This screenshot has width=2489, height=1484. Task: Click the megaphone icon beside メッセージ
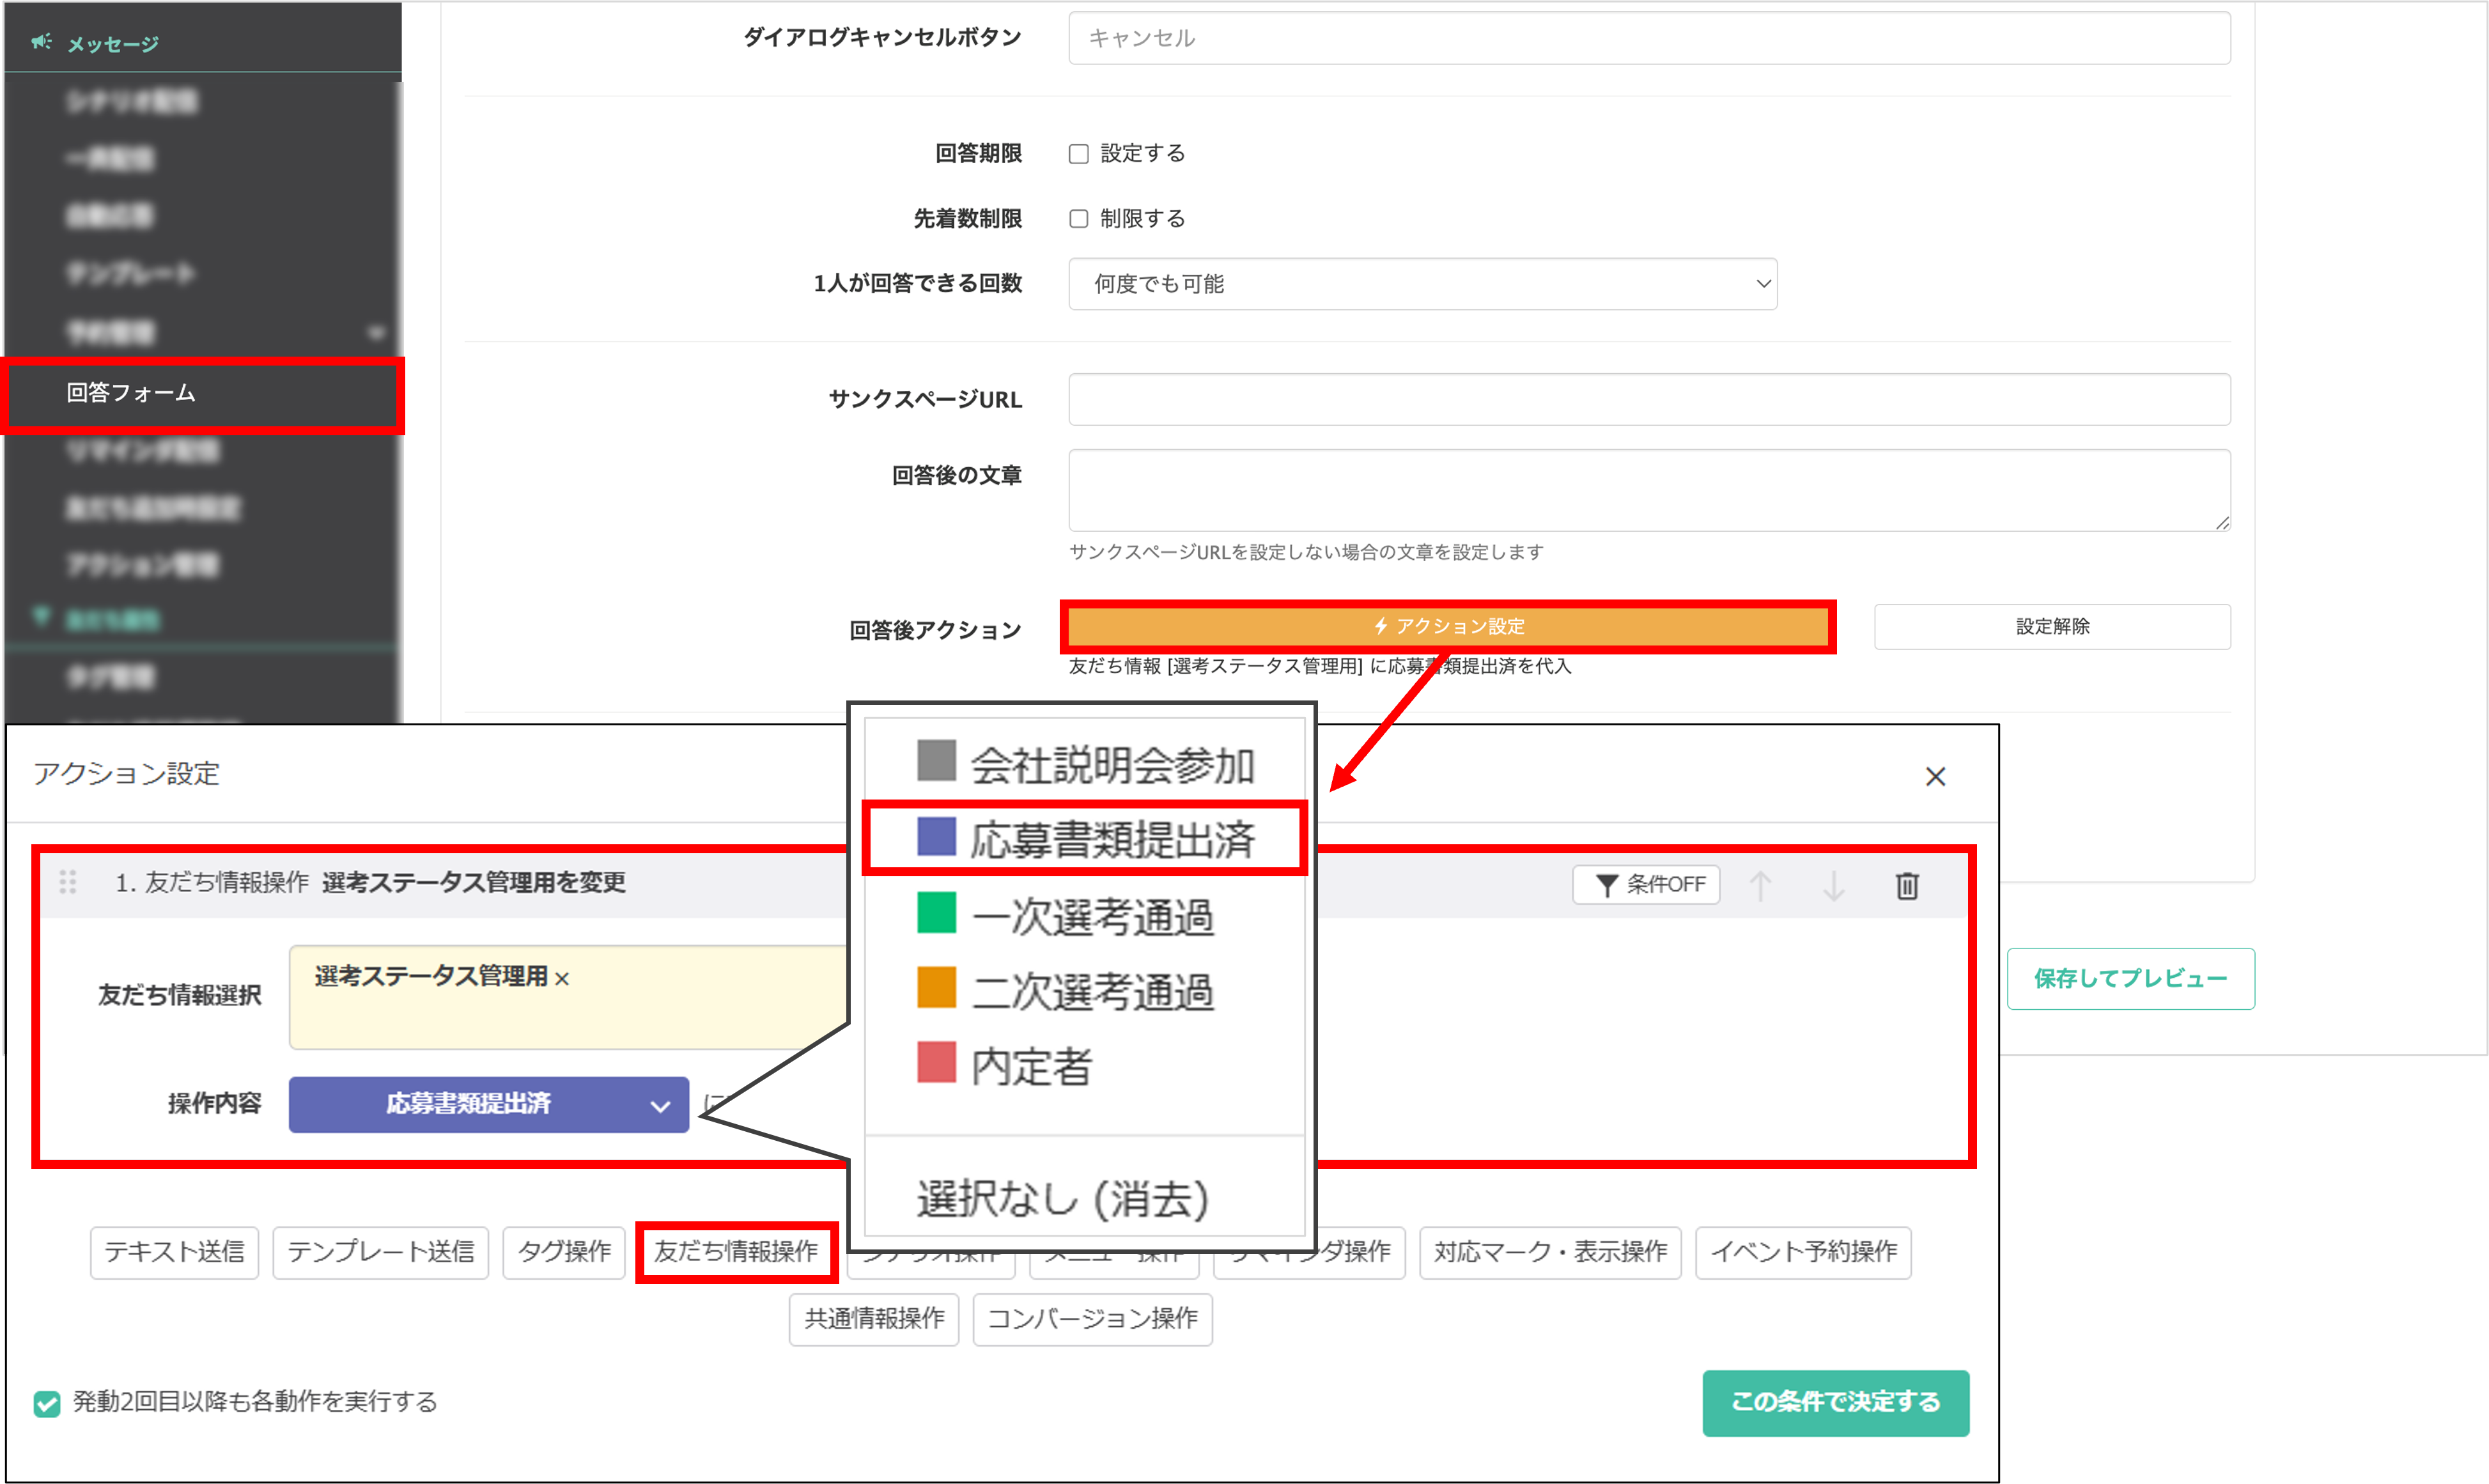40,42
